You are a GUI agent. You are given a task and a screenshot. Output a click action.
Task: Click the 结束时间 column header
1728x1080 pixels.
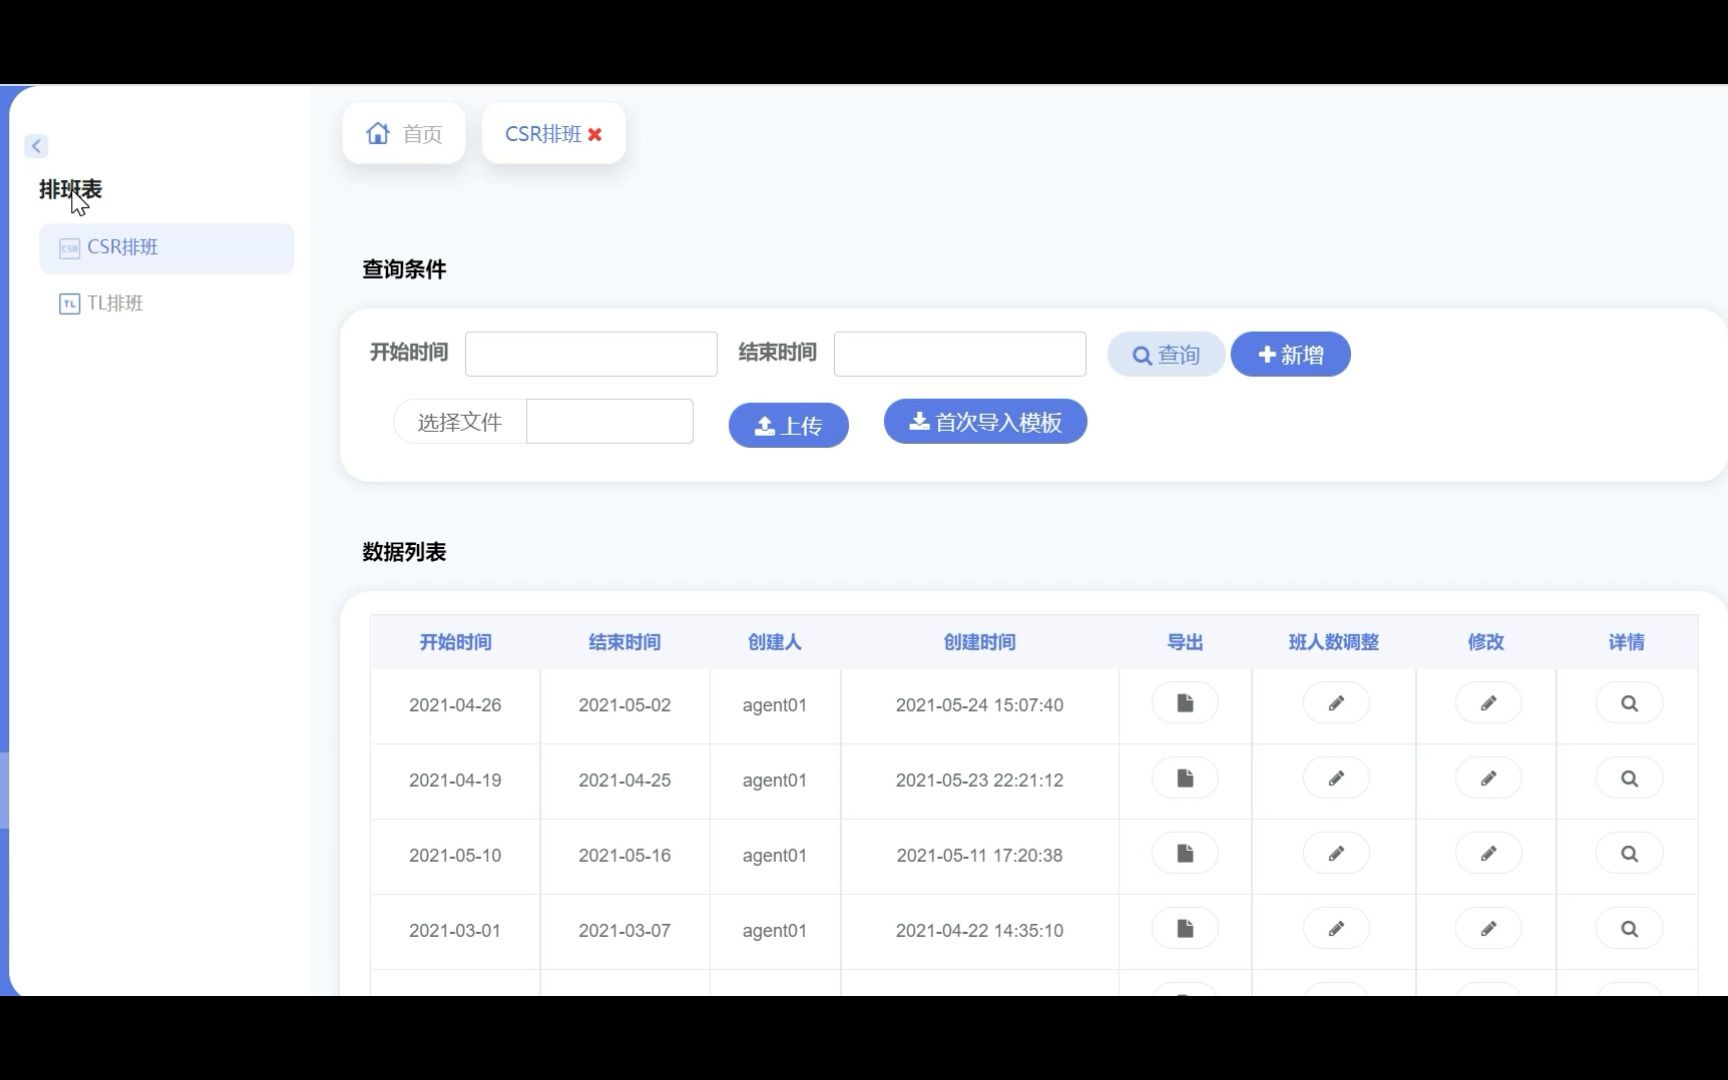click(x=624, y=642)
